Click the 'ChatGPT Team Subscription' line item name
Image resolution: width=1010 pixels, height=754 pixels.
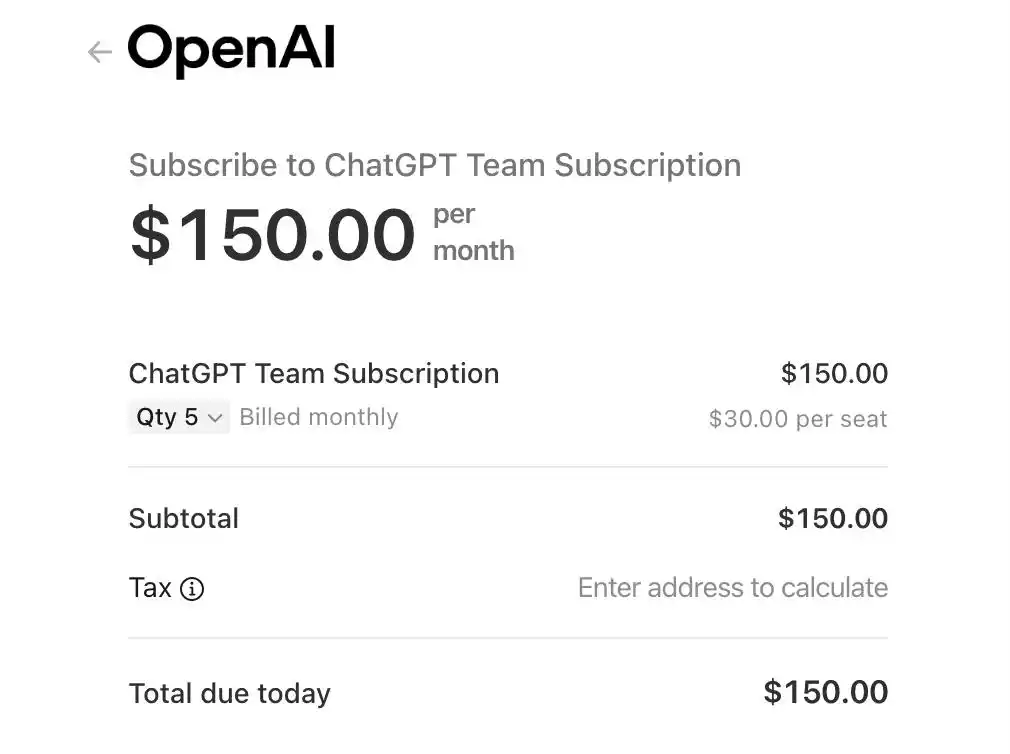point(313,373)
